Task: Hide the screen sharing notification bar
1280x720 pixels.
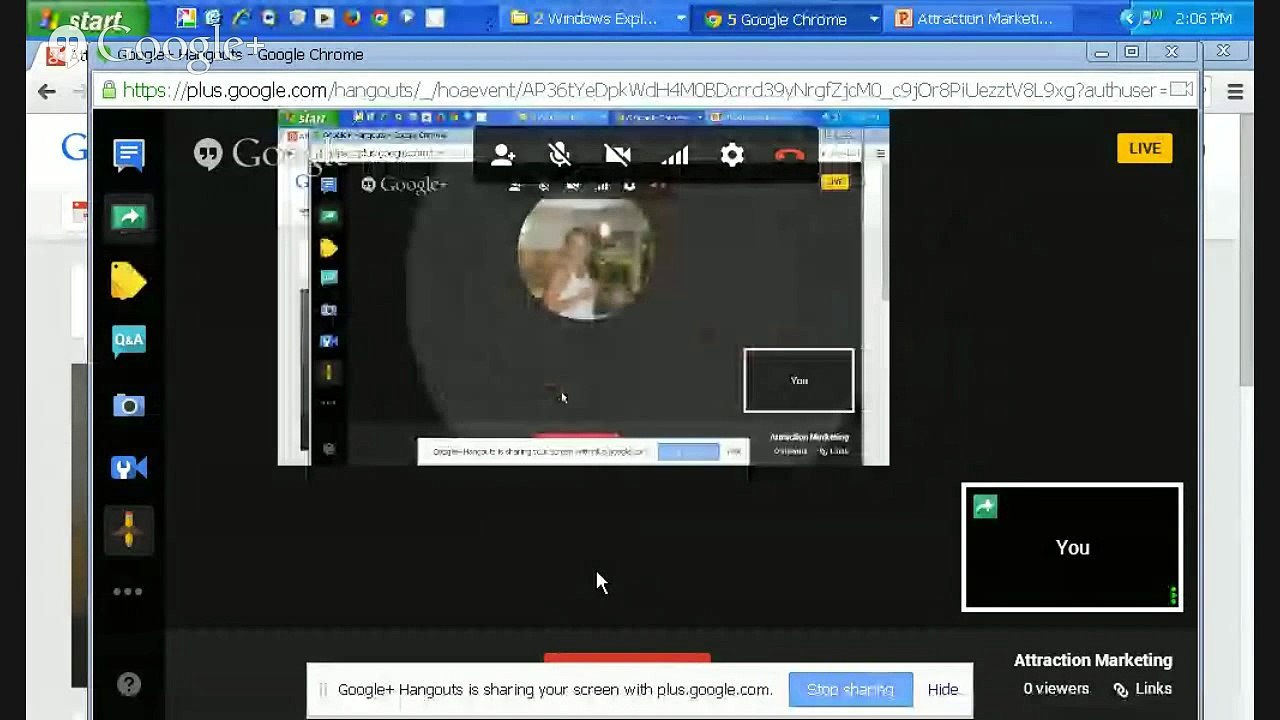Action: coord(943,689)
